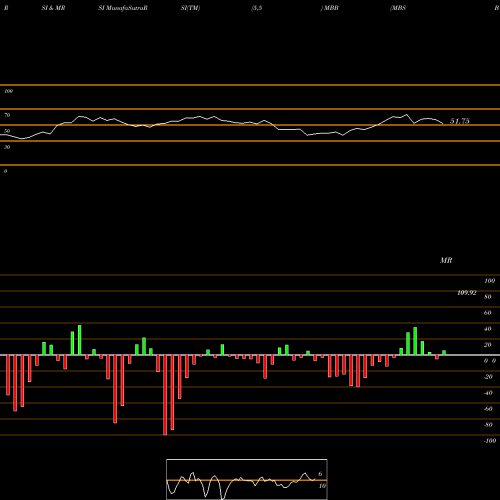Click the RSI axis label 70

pyautogui.click(x=7, y=115)
